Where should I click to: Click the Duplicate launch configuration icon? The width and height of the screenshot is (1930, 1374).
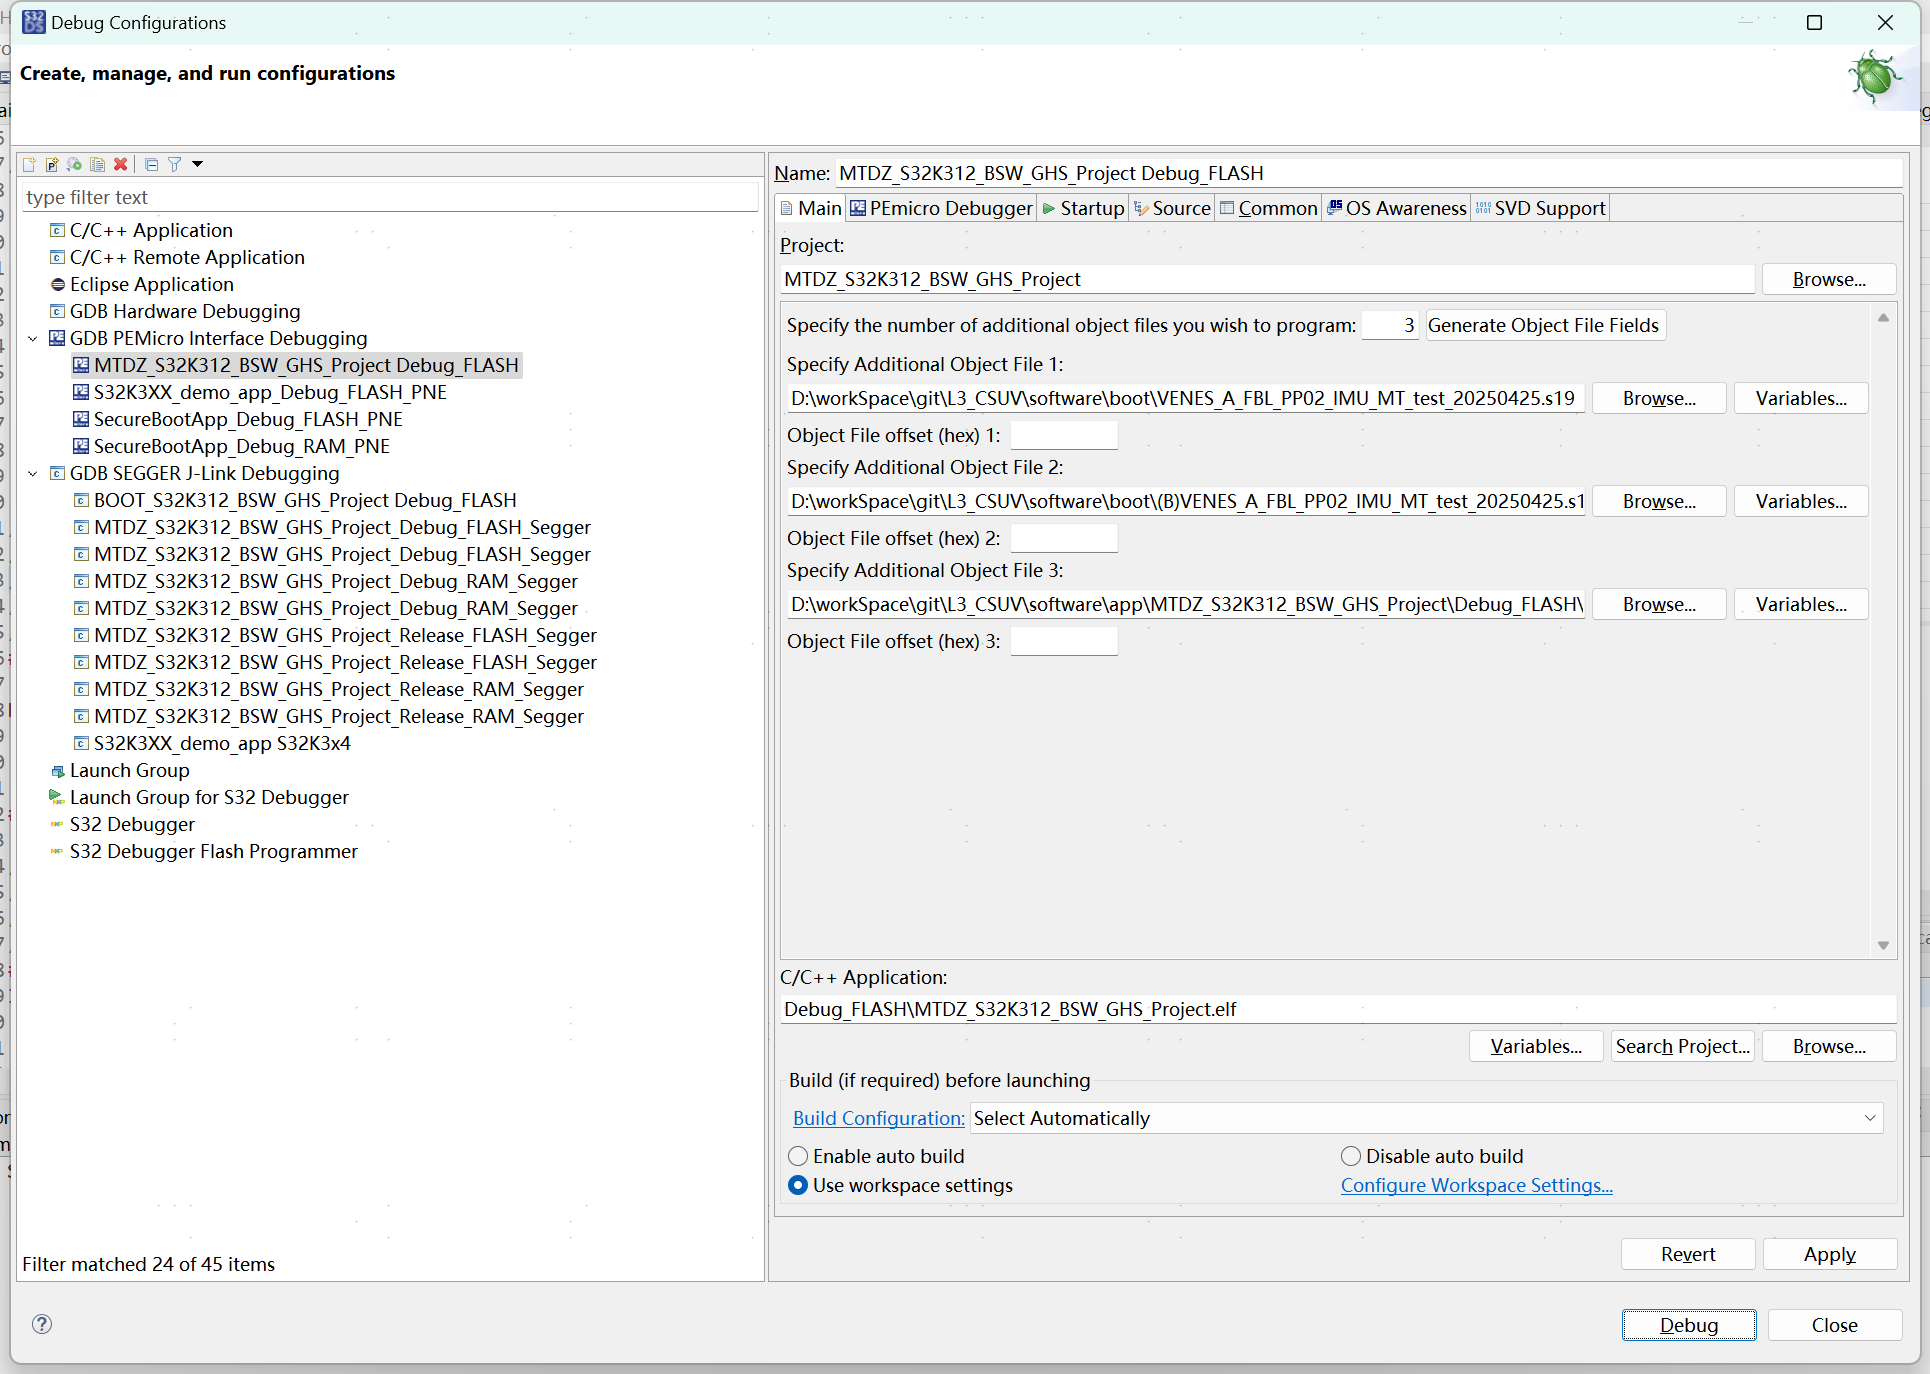click(x=98, y=164)
